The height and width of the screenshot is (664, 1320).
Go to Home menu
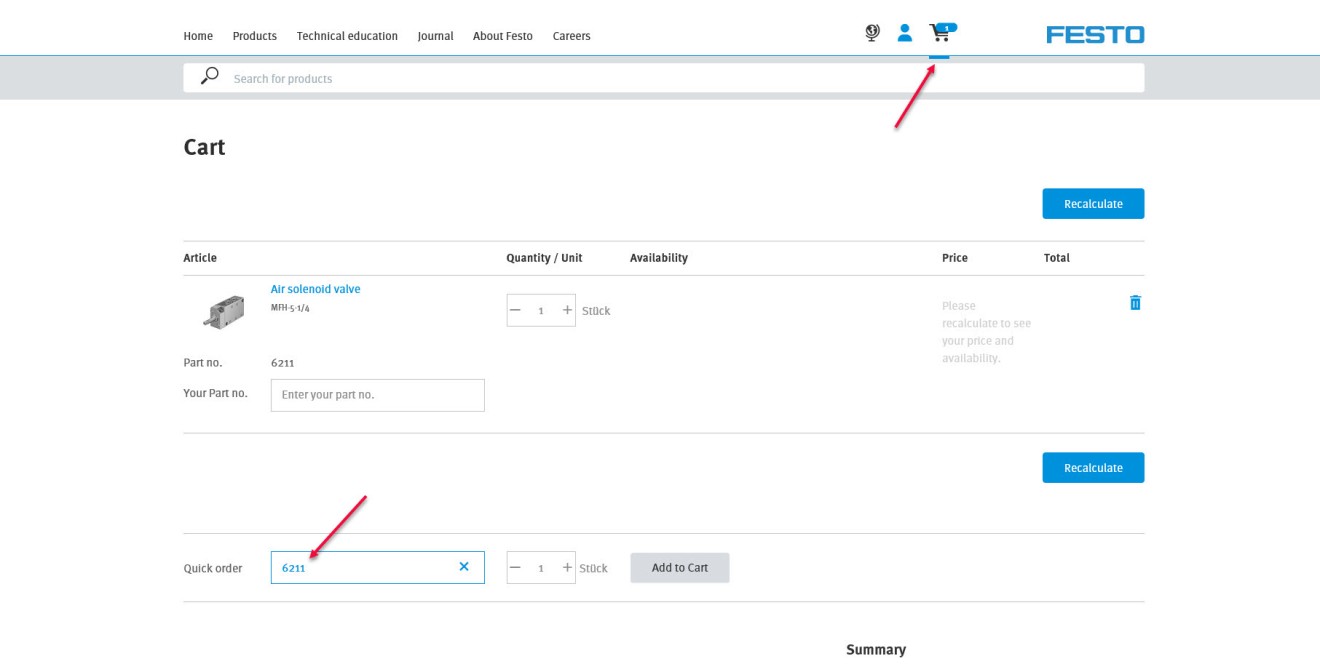[198, 36]
